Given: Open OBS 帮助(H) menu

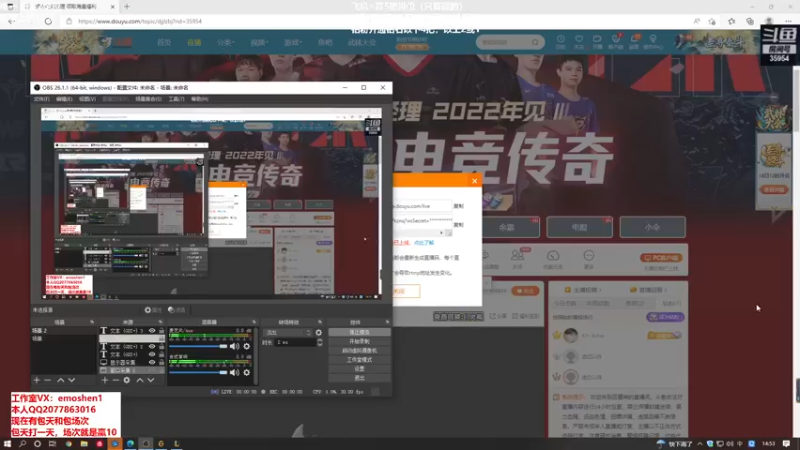Looking at the screenshot, I should tap(199, 99).
